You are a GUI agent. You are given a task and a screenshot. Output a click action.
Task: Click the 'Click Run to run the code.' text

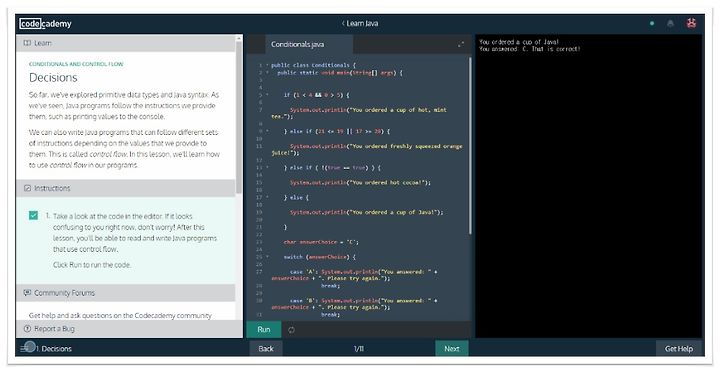92,265
